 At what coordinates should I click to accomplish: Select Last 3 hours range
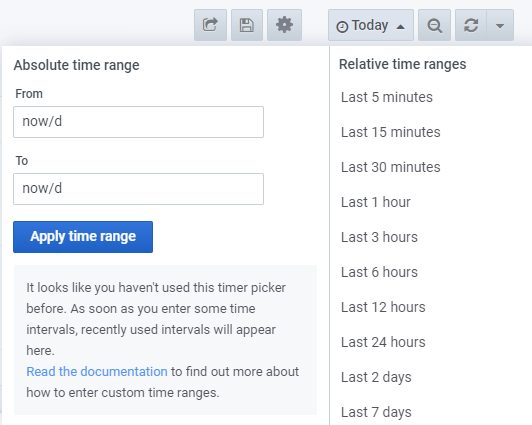(379, 237)
